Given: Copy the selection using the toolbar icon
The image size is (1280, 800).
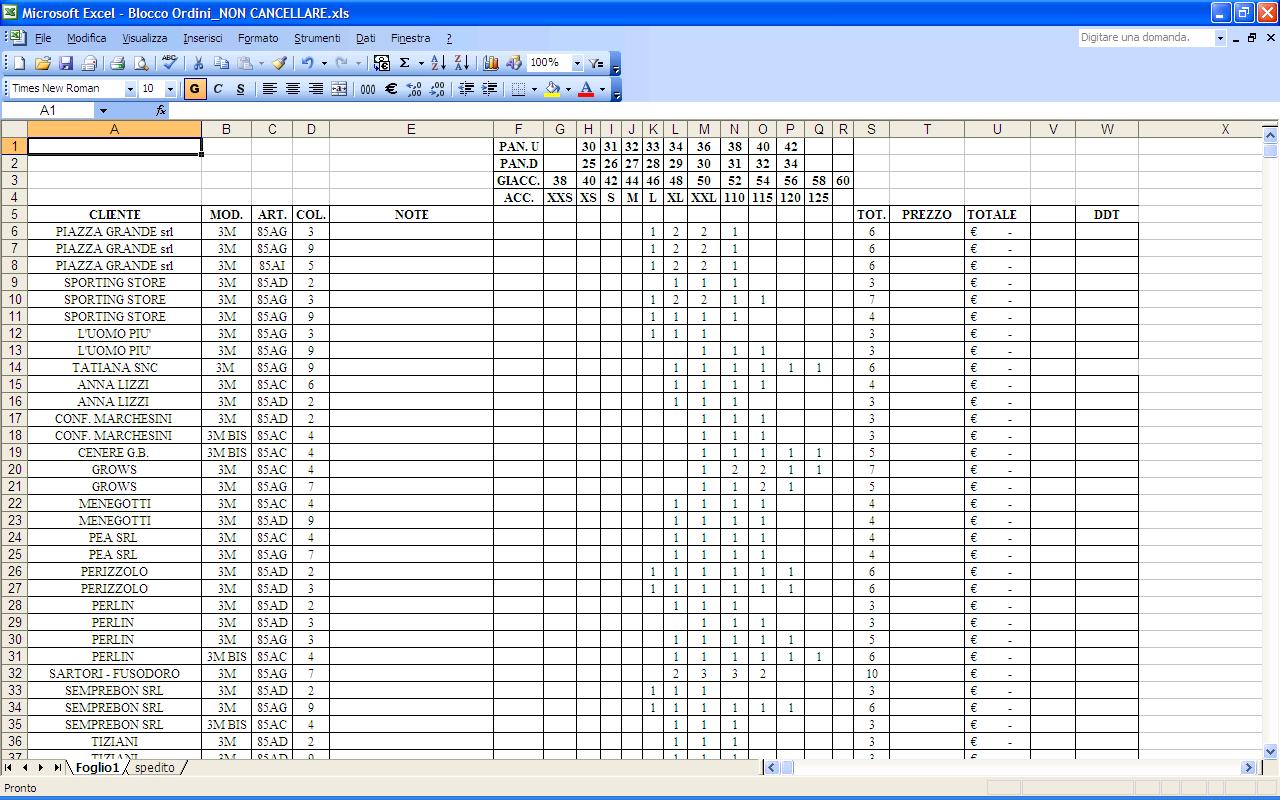Looking at the screenshot, I should coord(221,63).
